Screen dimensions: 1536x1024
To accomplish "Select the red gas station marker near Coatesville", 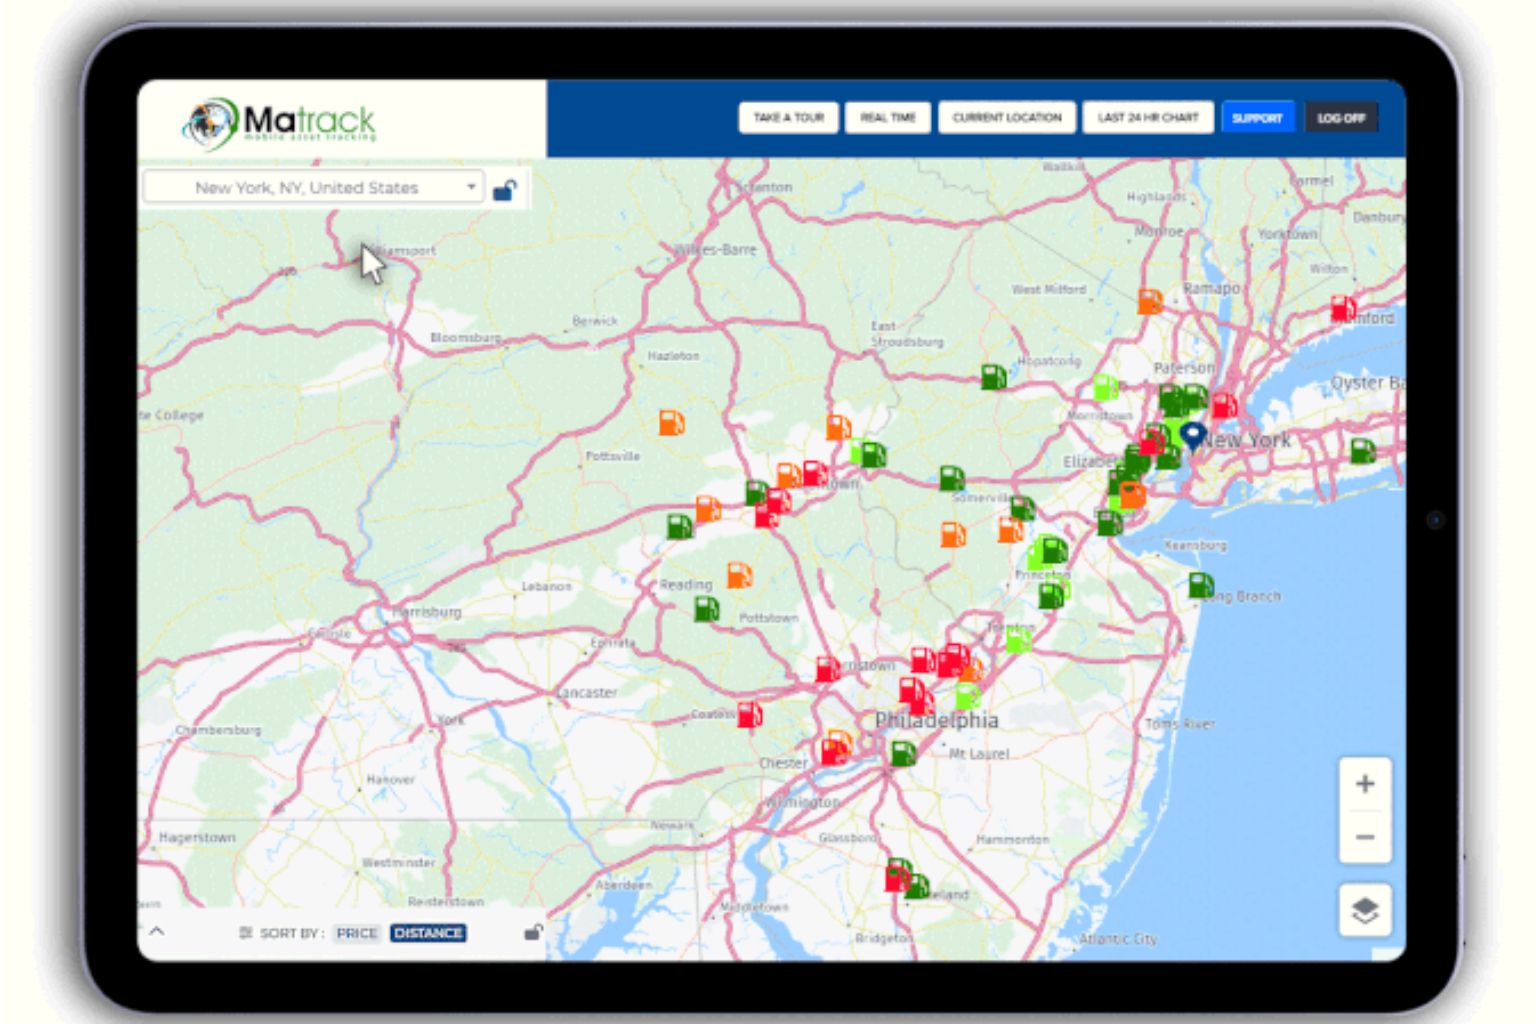I will (x=749, y=714).
